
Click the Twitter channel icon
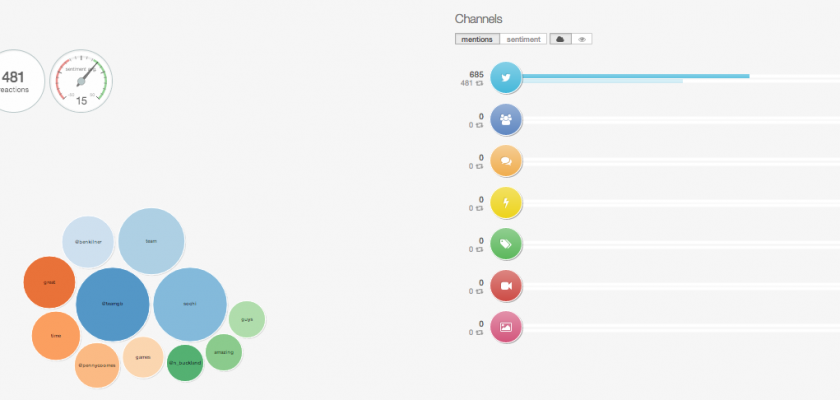tap(507, 78)
